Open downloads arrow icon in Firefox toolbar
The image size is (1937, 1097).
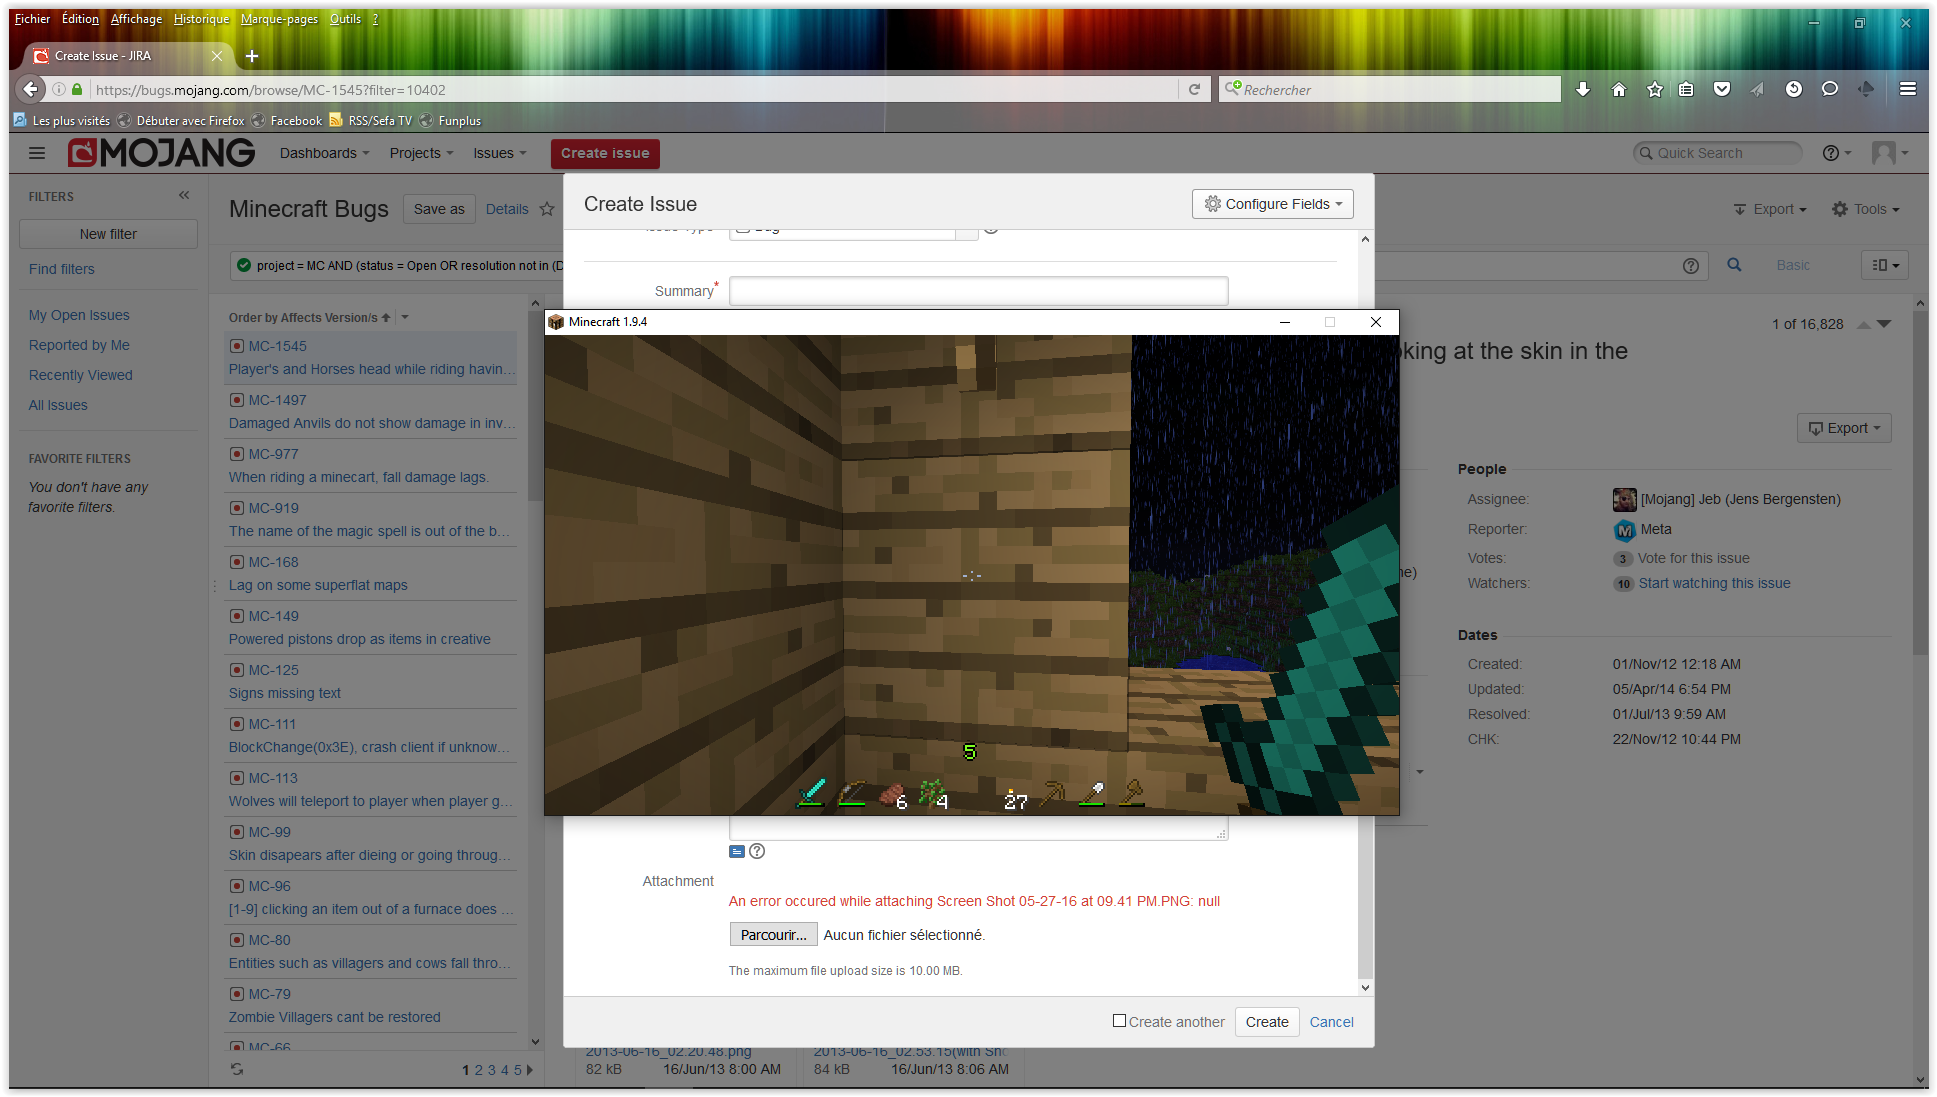(1583, 90)
